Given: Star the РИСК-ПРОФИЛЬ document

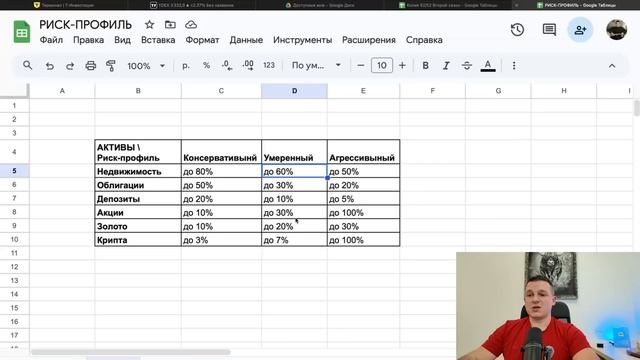Looking at the screenshot, I should click(149, 24).
